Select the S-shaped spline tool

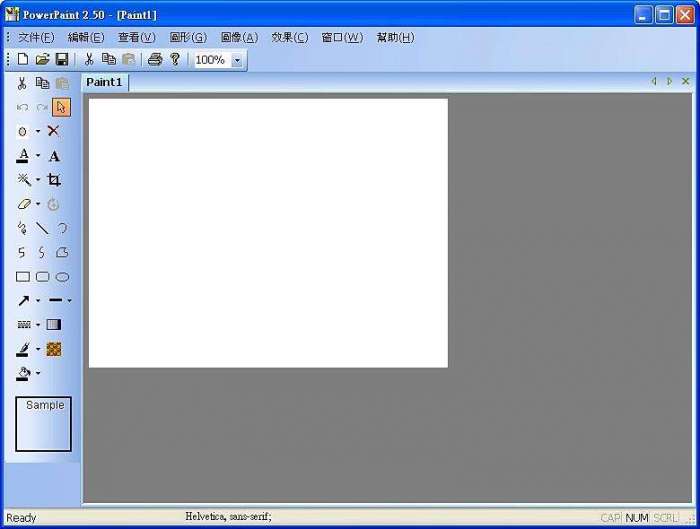[42, 252]
